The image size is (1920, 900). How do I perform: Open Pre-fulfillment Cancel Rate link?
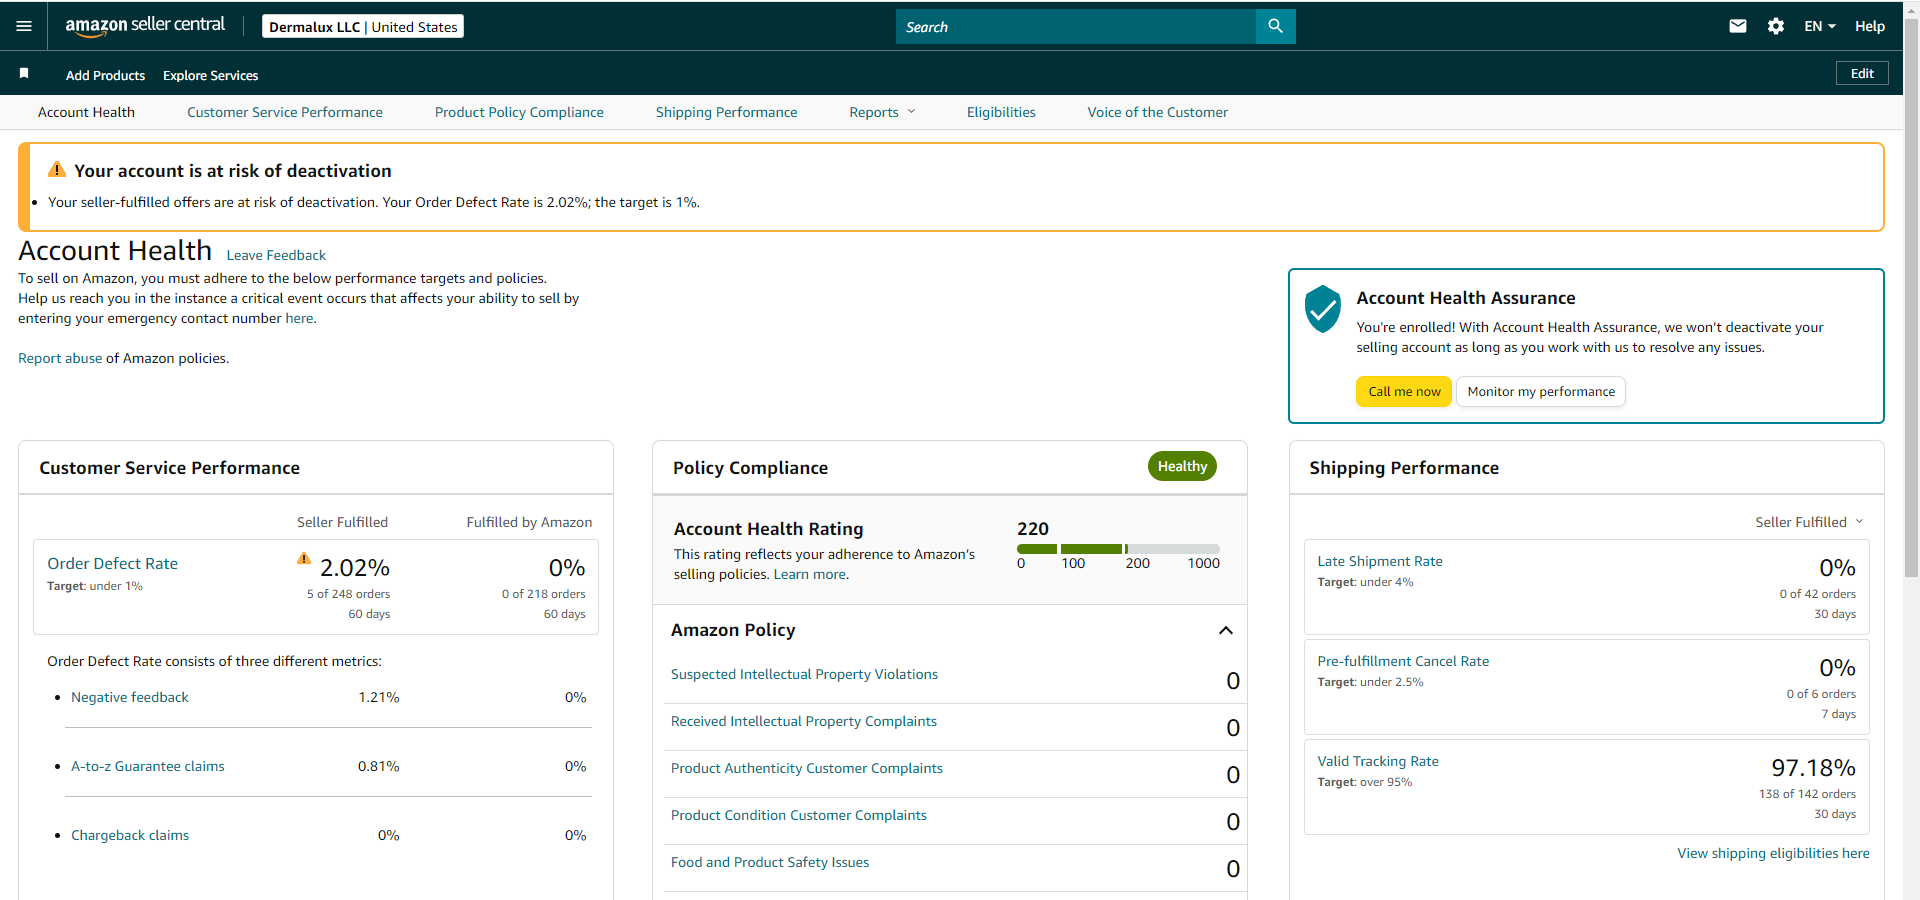(x=1403, y=661)
